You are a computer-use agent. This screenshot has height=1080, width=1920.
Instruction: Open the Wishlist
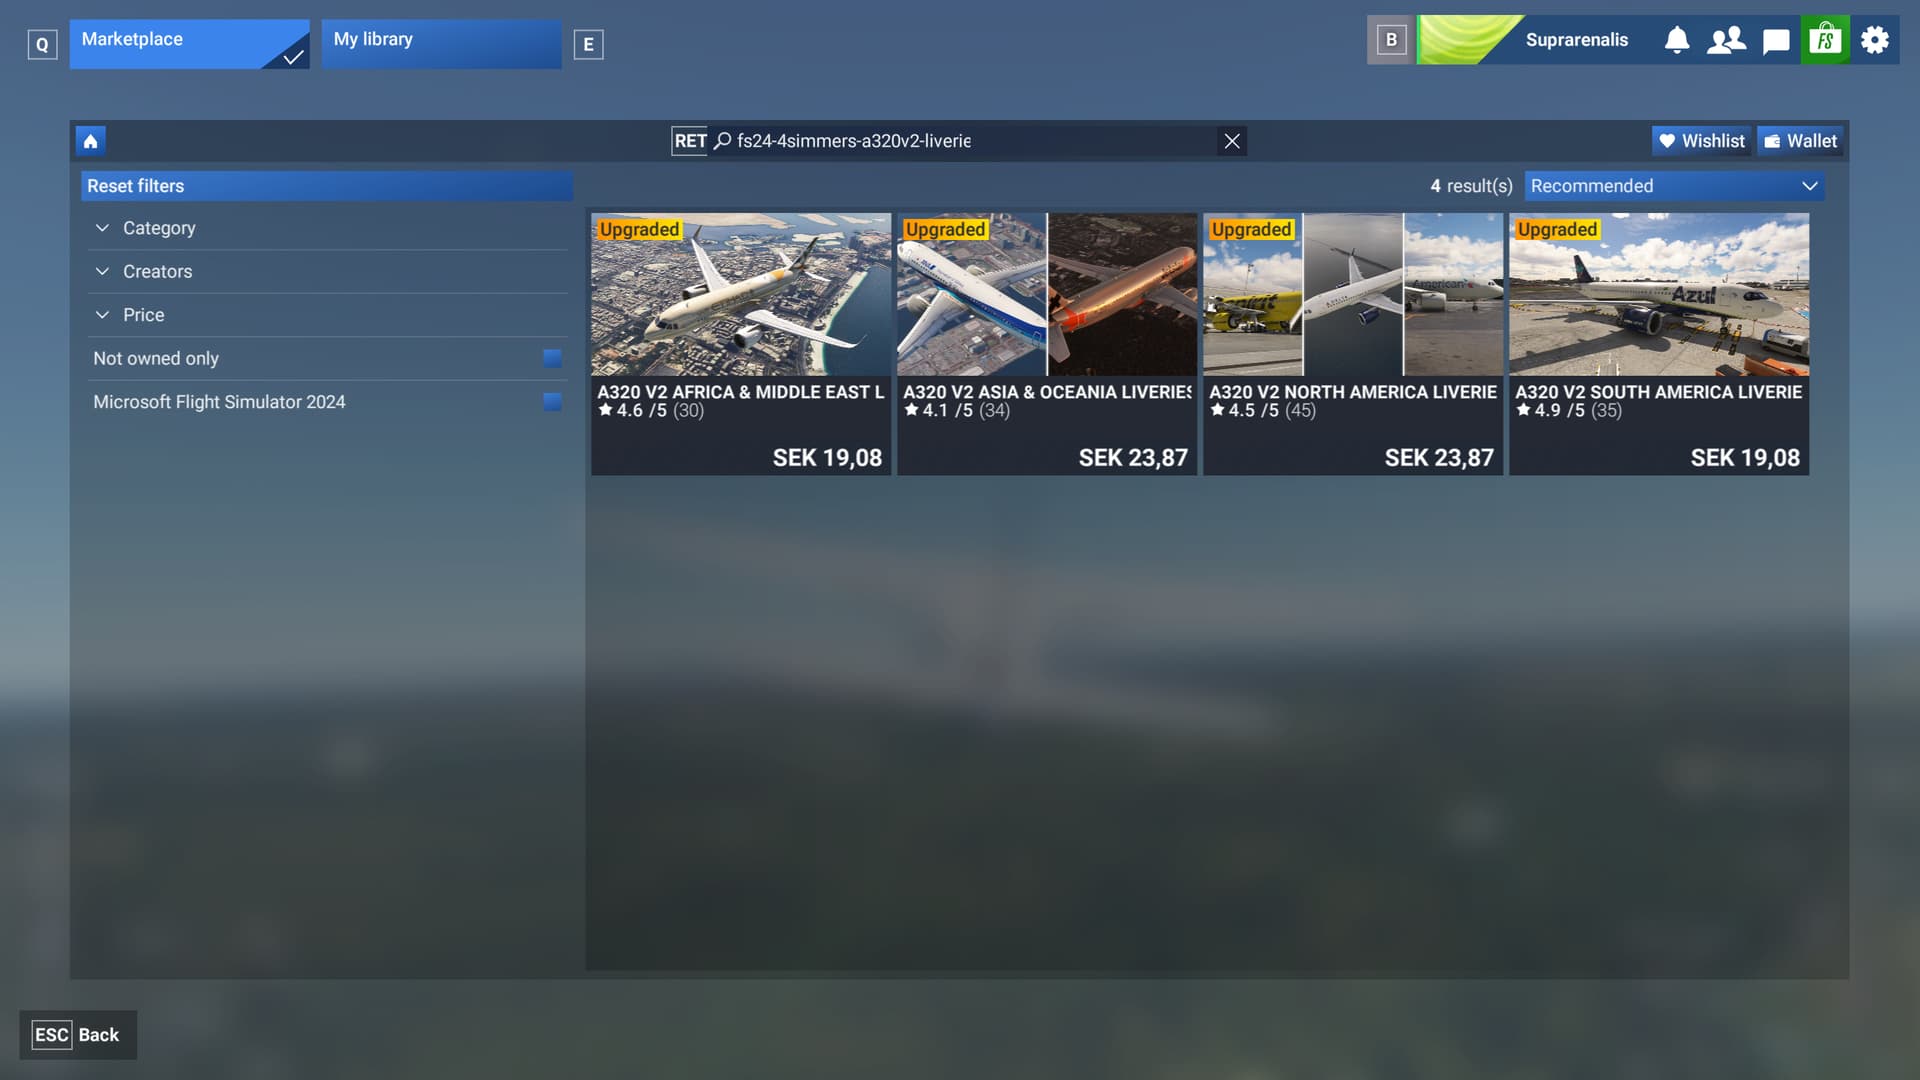pyautogui.click(x=1702, y=141)
